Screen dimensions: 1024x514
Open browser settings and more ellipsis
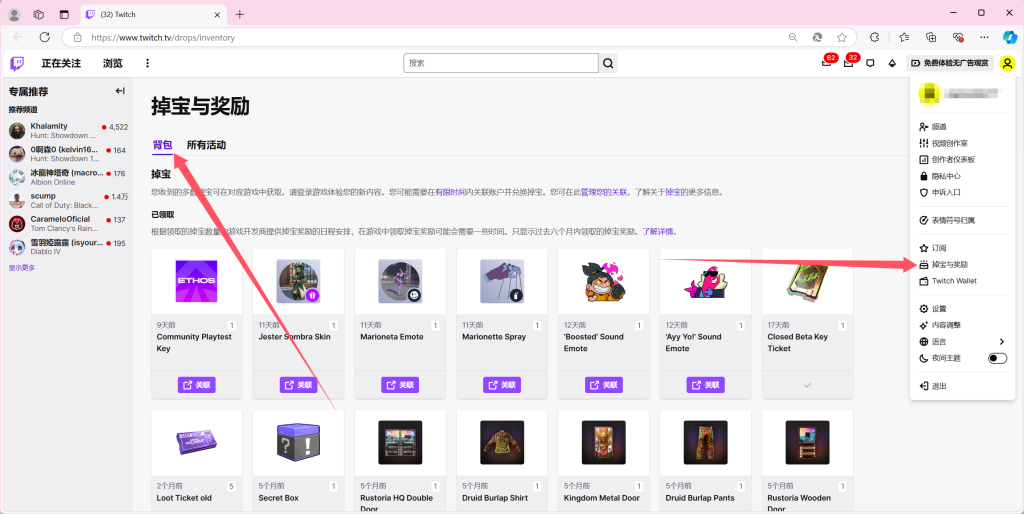(984, 37)
